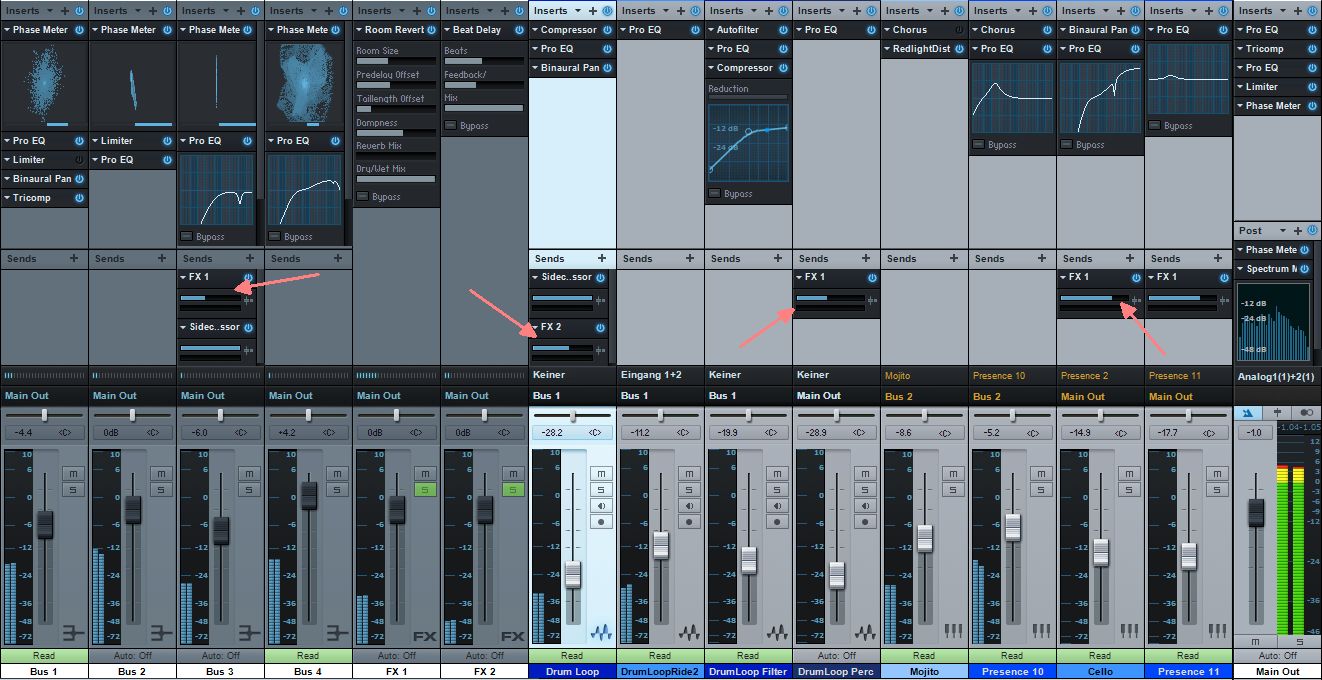Click the audio track icon on DrumLoop Perc

(865, 632)
